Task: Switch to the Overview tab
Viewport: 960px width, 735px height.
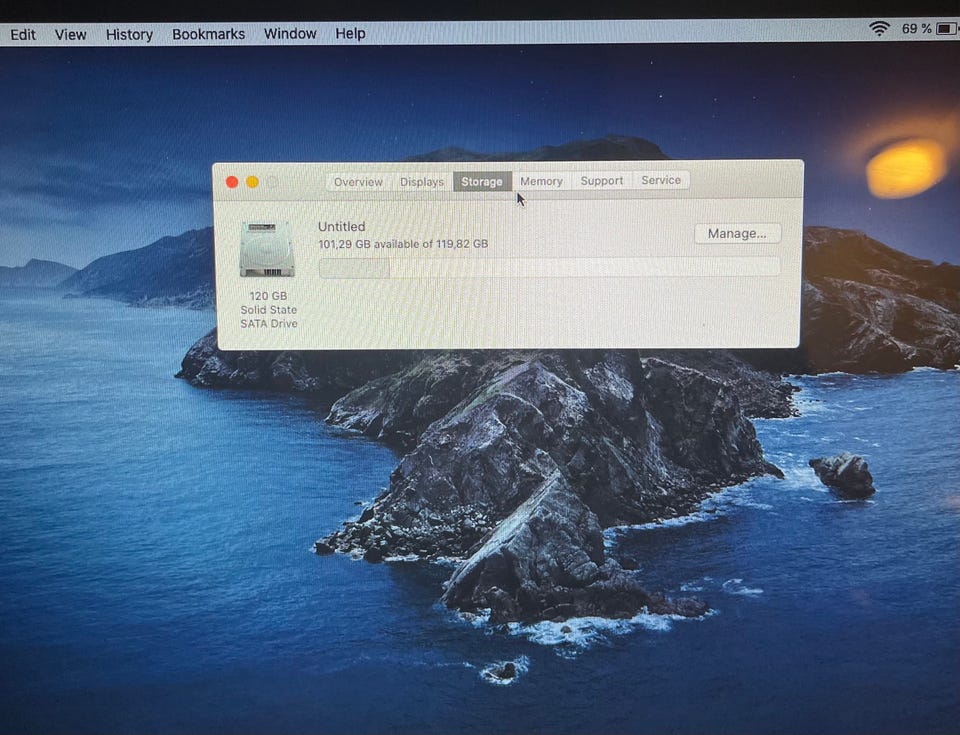Action: pyautogui.click(x=358, y=182)
